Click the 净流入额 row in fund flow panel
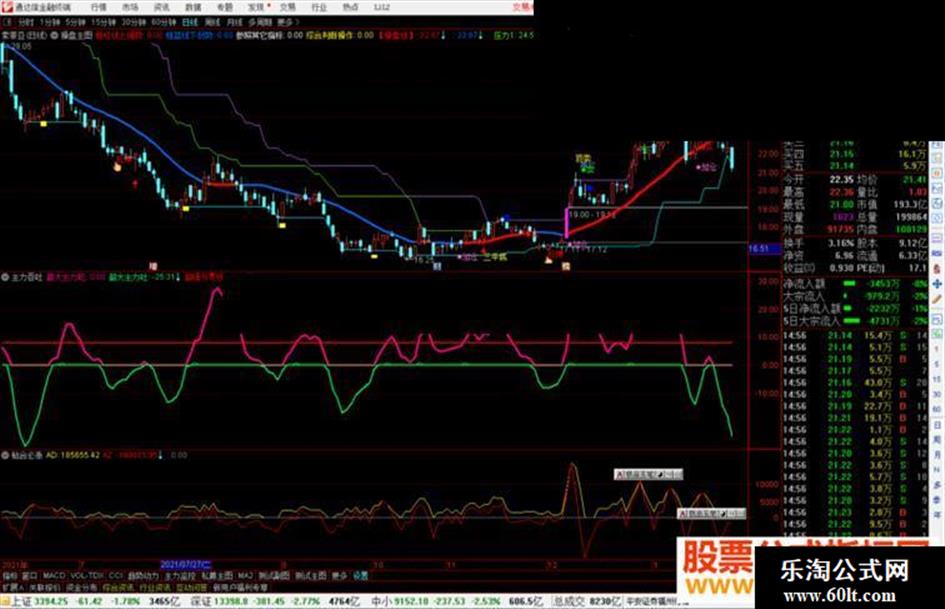Image resolution: width=945 pixels, height=609 pixels. tap(855, 283)
